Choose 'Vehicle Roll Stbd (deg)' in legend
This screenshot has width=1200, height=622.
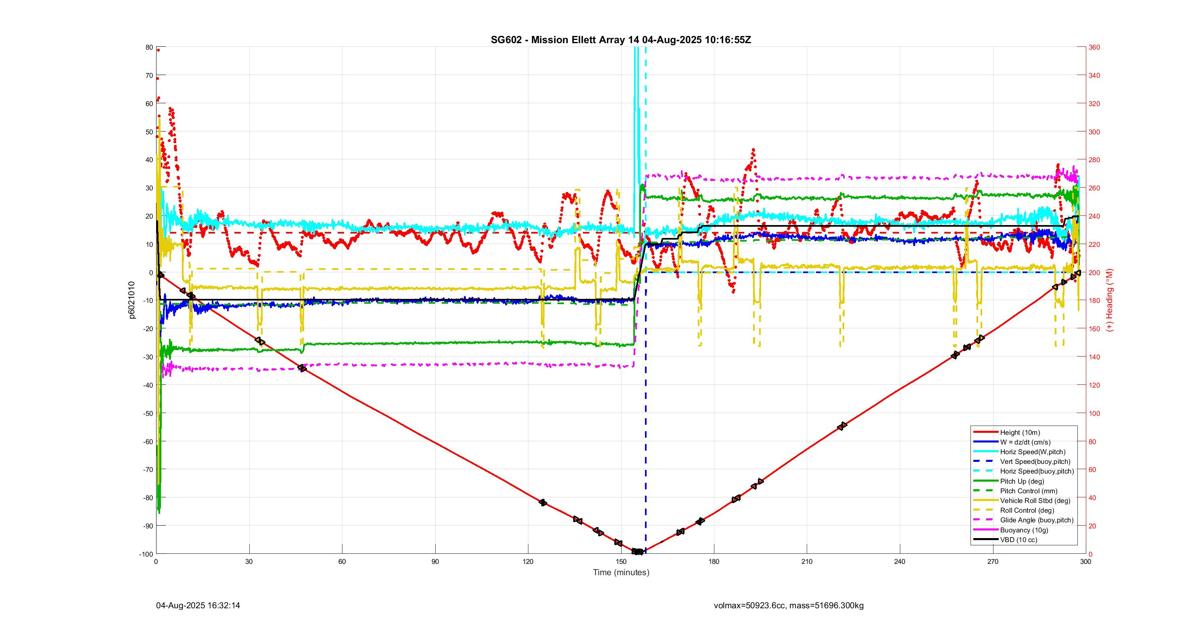(1036, 500)
